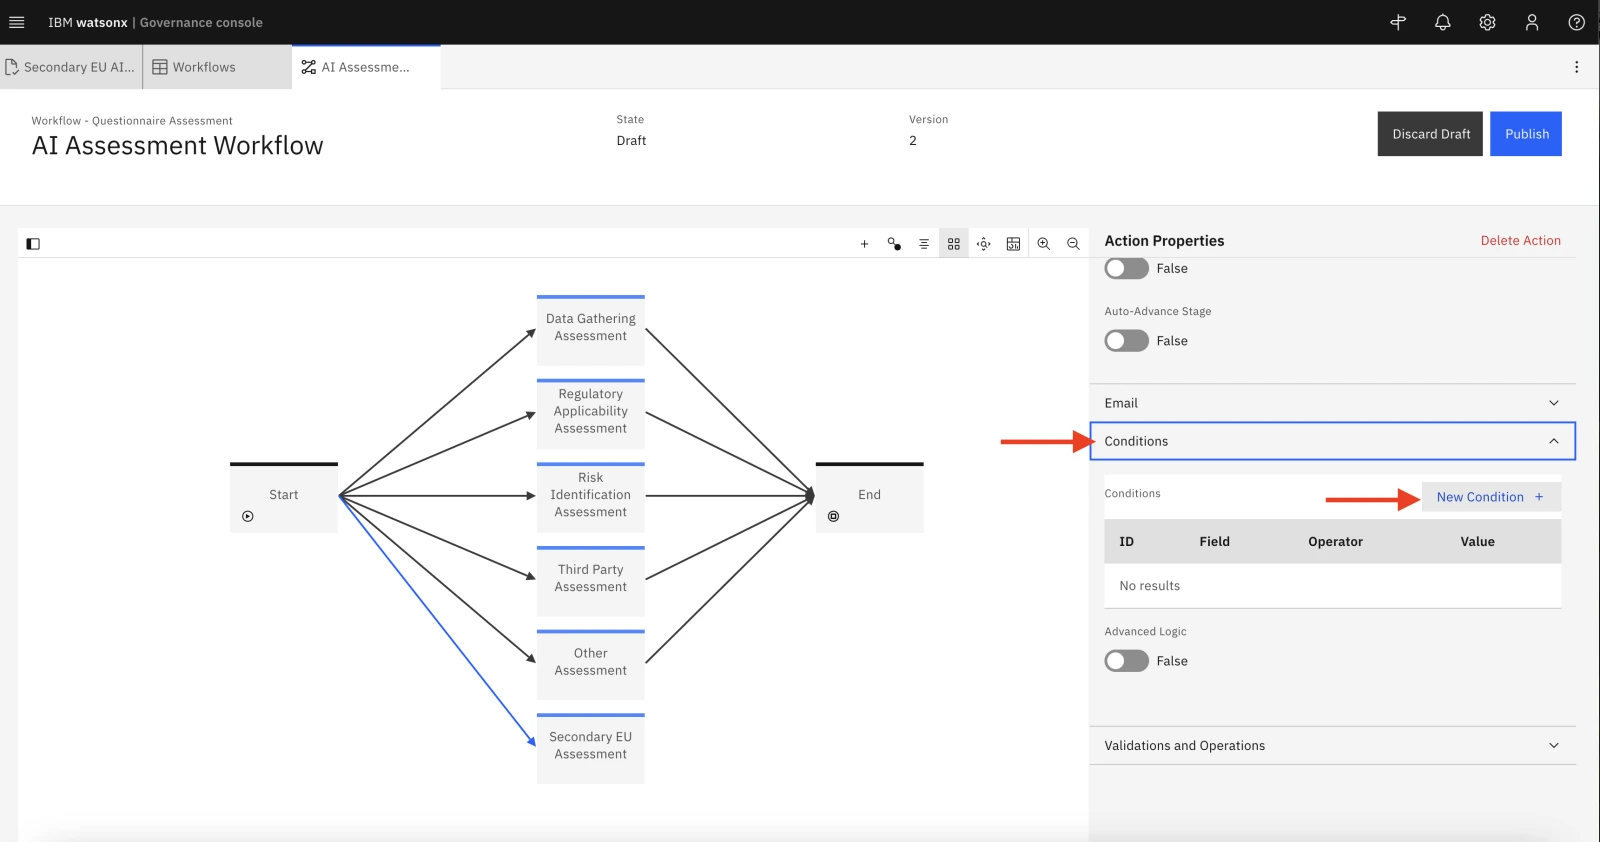This screenshot has height=842, width=1600.
Task: Click the Operator column header
Action: (x=1336, y=542)
